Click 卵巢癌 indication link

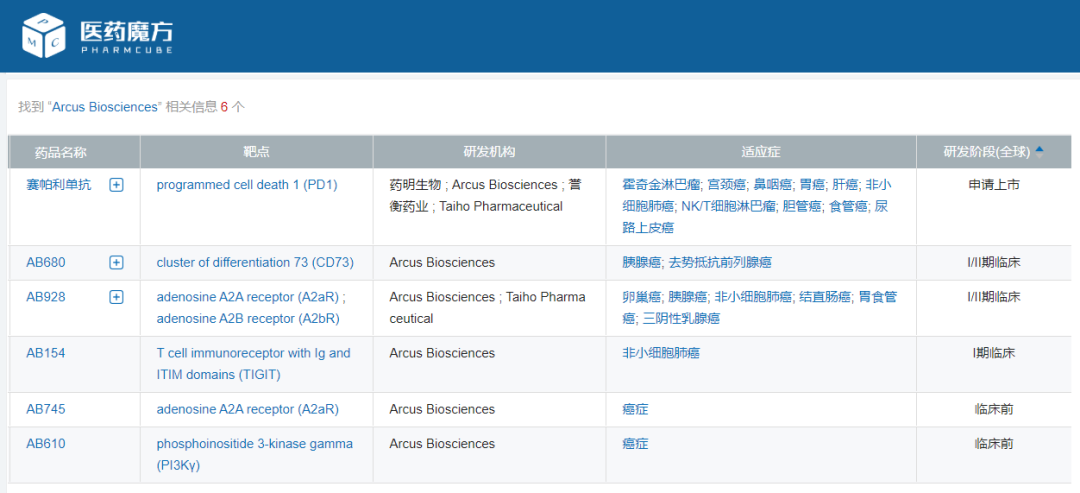pyautogui.click(x=642, y=297)
